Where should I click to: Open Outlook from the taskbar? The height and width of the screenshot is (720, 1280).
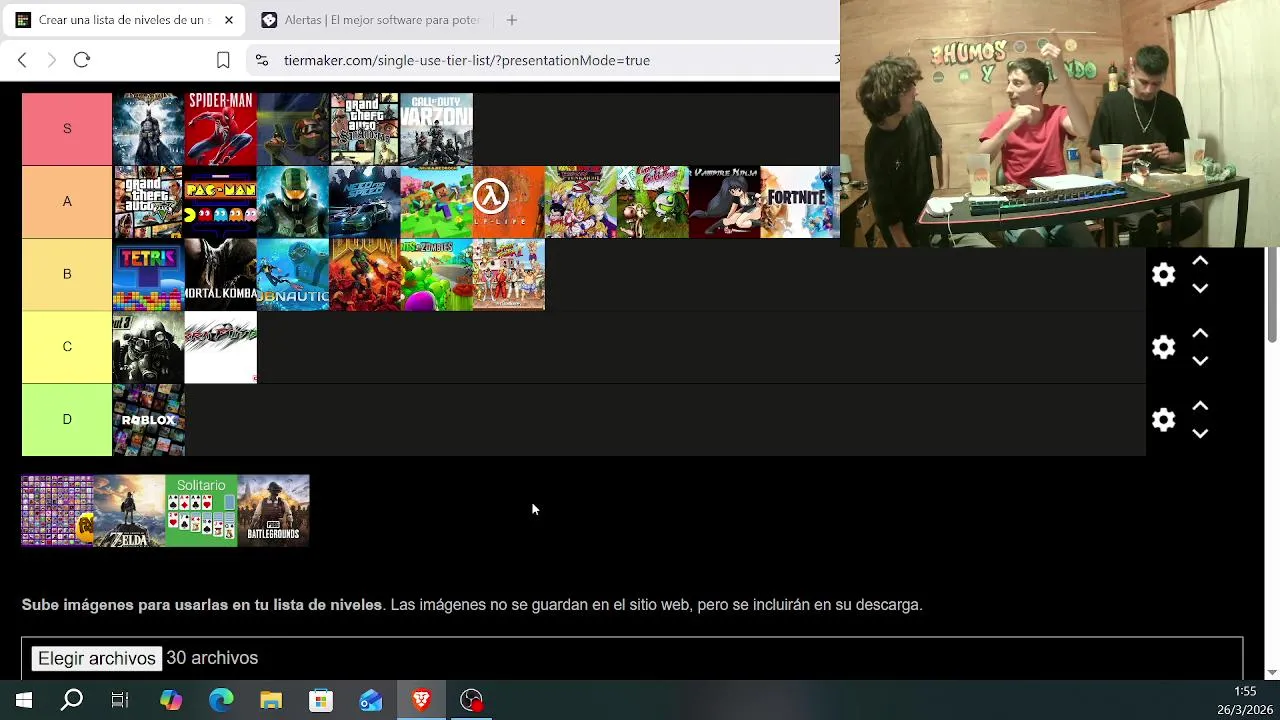point(371,700)
